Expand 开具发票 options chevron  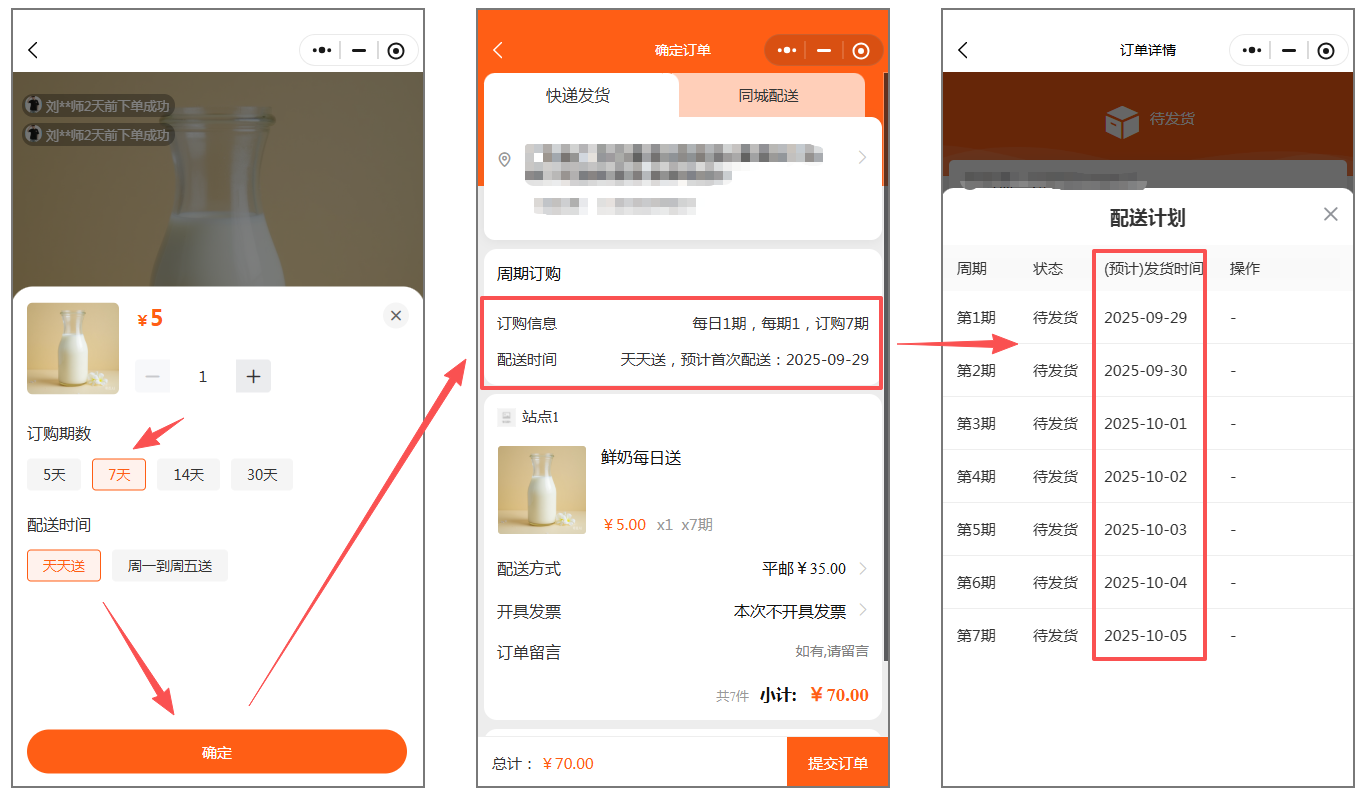[862, 610]
